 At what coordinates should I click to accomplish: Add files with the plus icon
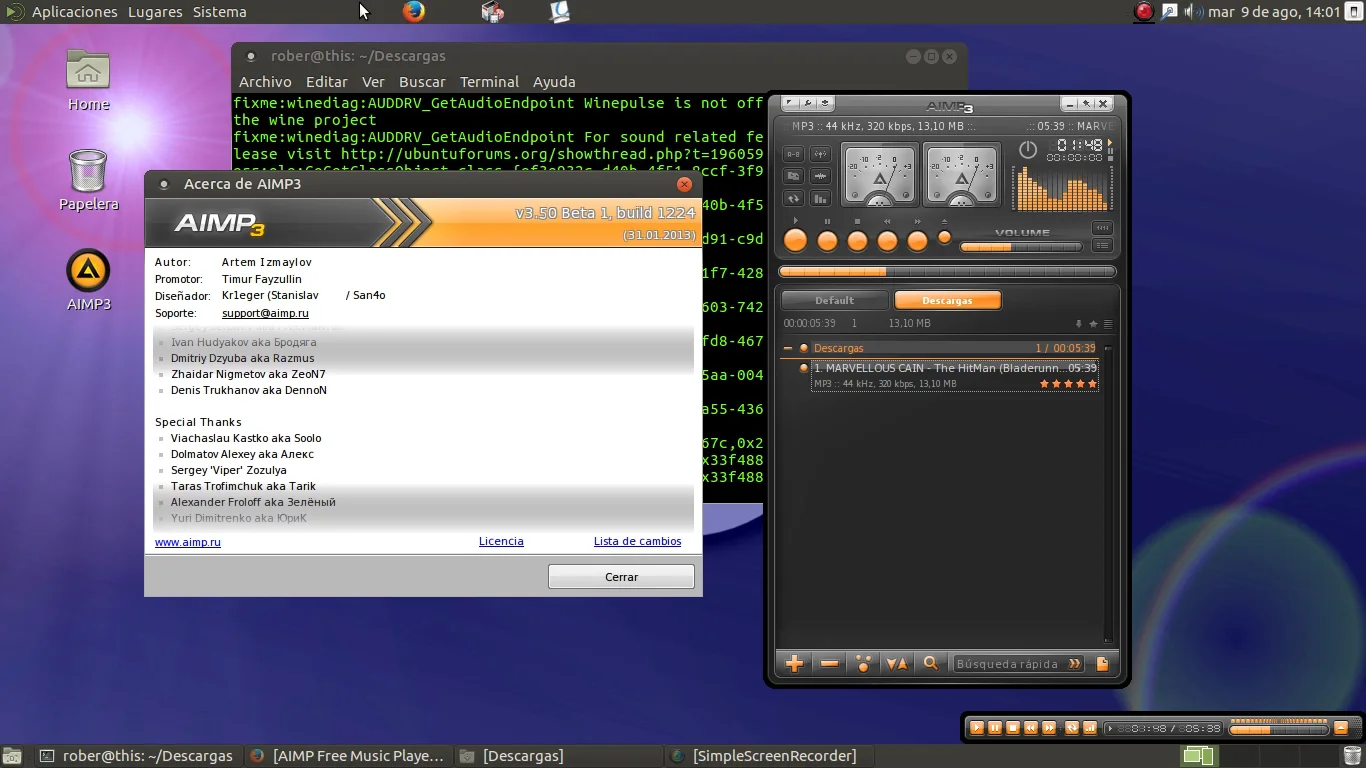tap(795, 663)
